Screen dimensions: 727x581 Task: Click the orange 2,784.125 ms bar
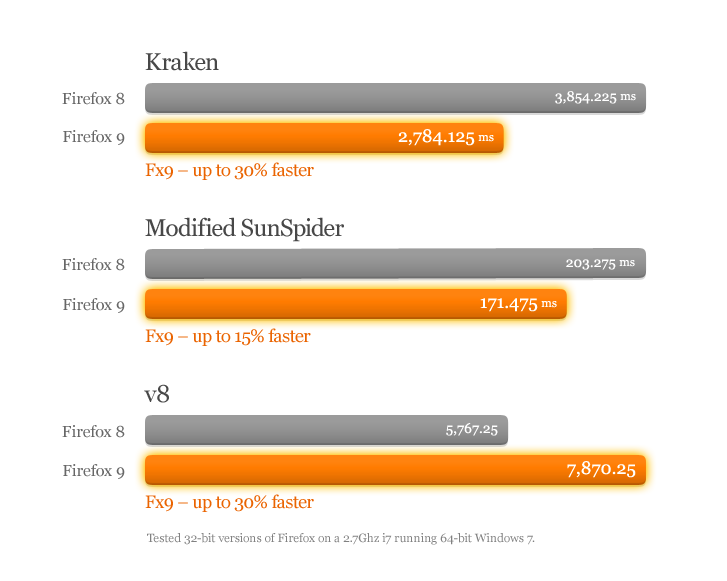[x=323, y=137]
